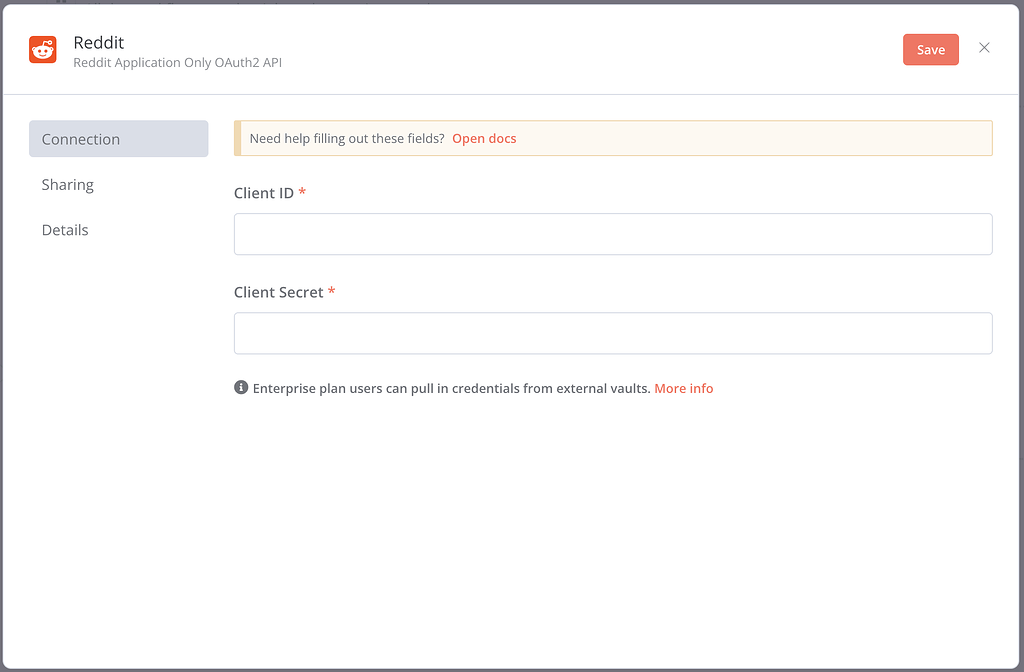Switch to the Sharing section
This screenshot has width=1024, height=672.
click(x=67, y=184)
